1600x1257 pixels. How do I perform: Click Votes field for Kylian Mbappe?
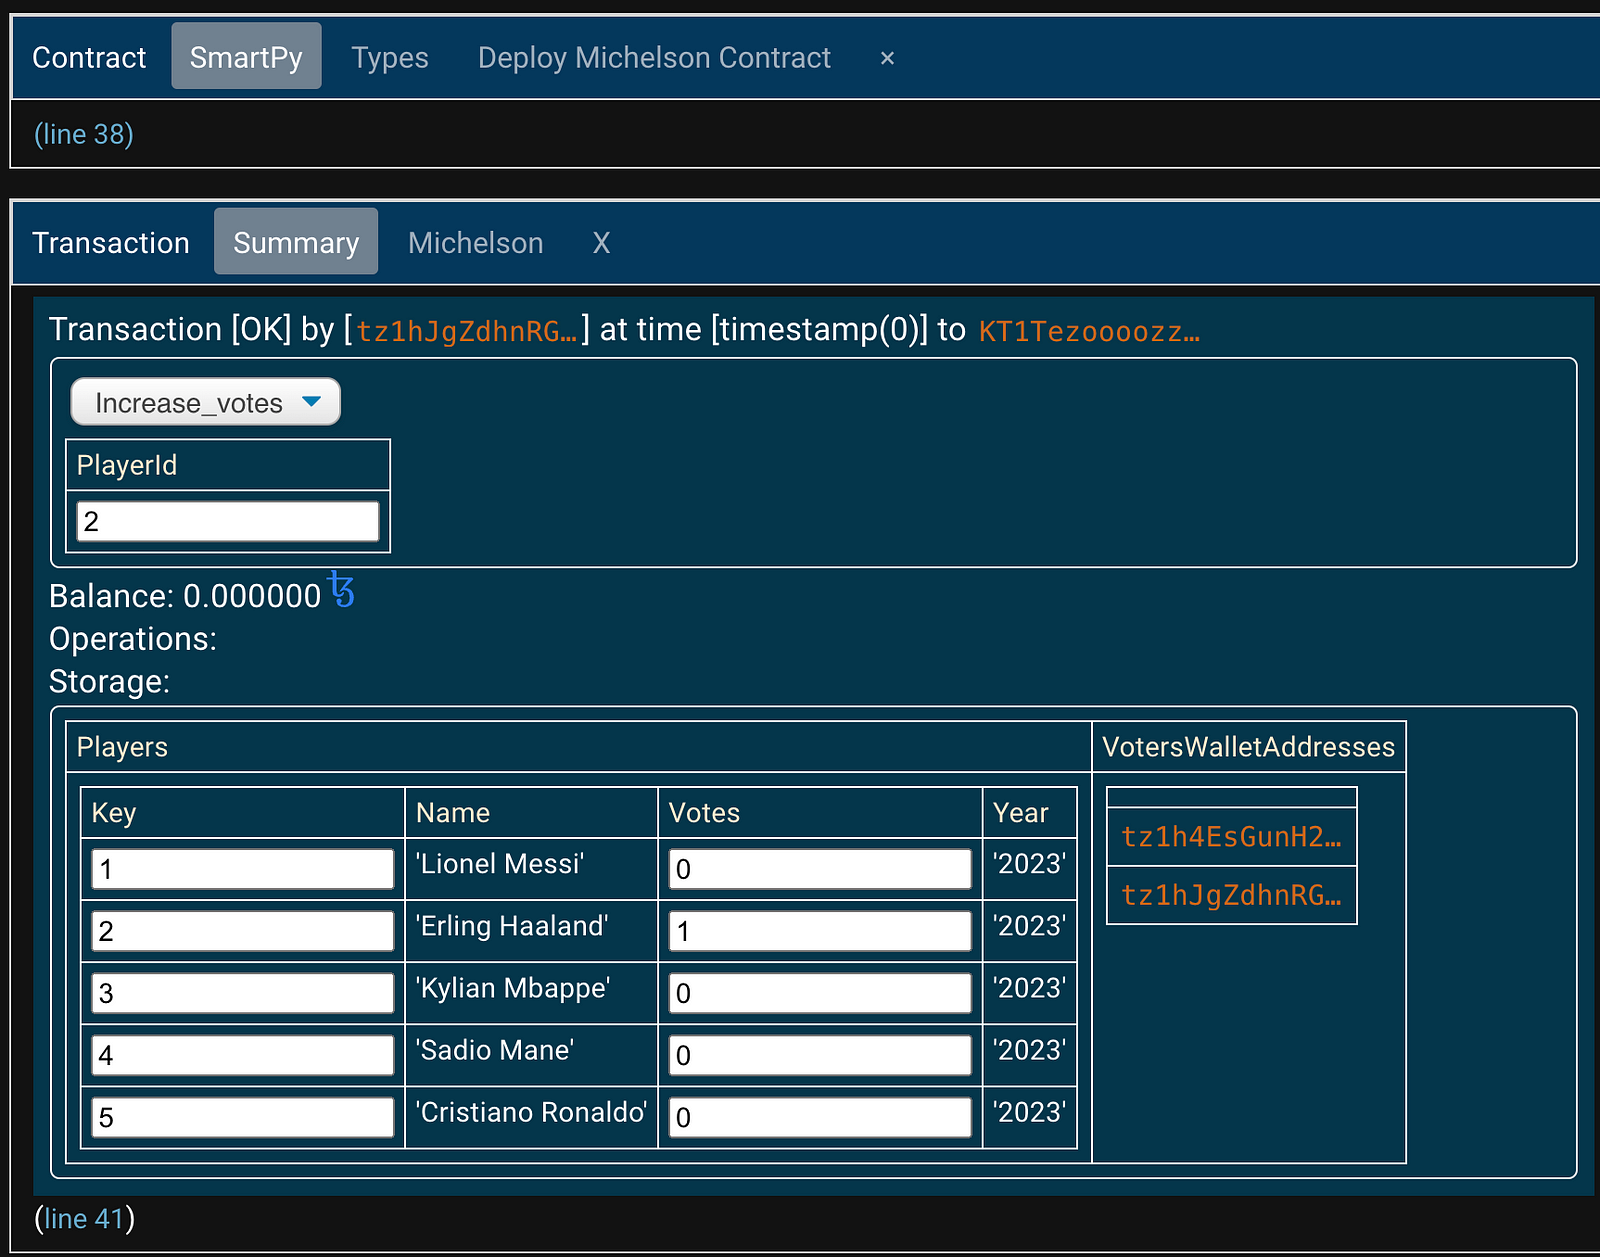[819, 993]
